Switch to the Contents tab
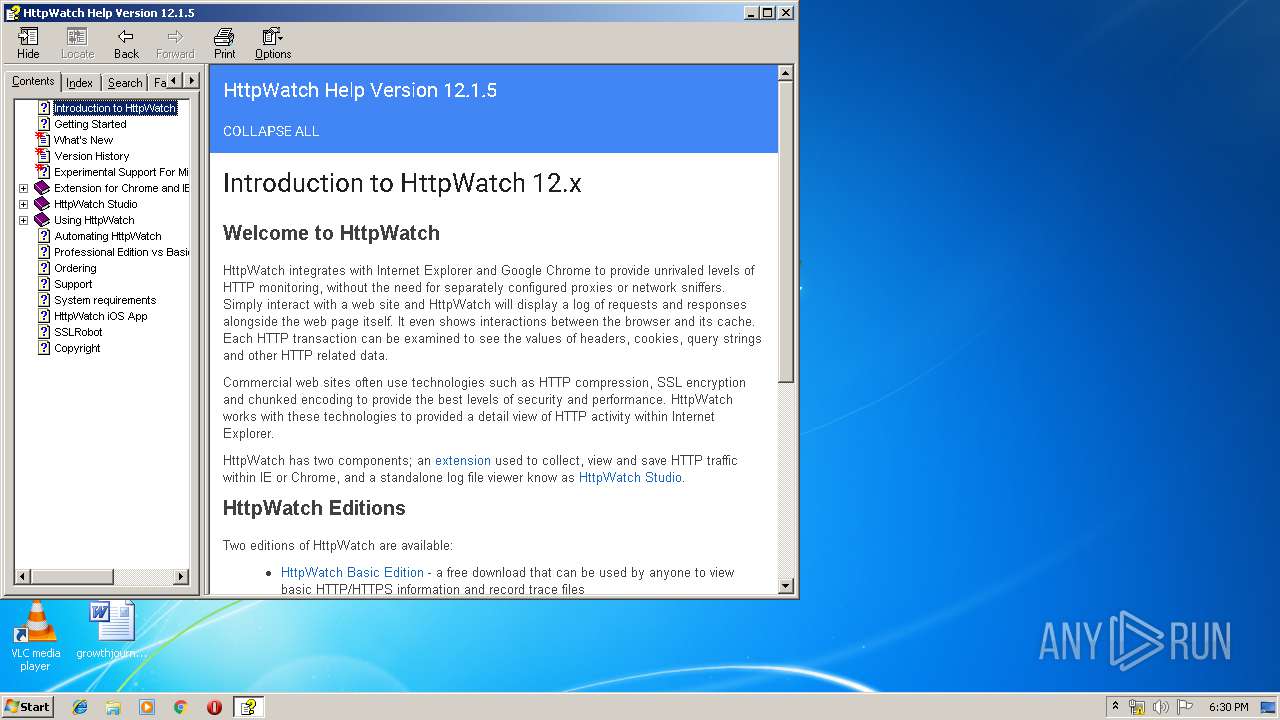This screenshot has height=720, width=1280. pyautogui.click(x=33, y=82)
